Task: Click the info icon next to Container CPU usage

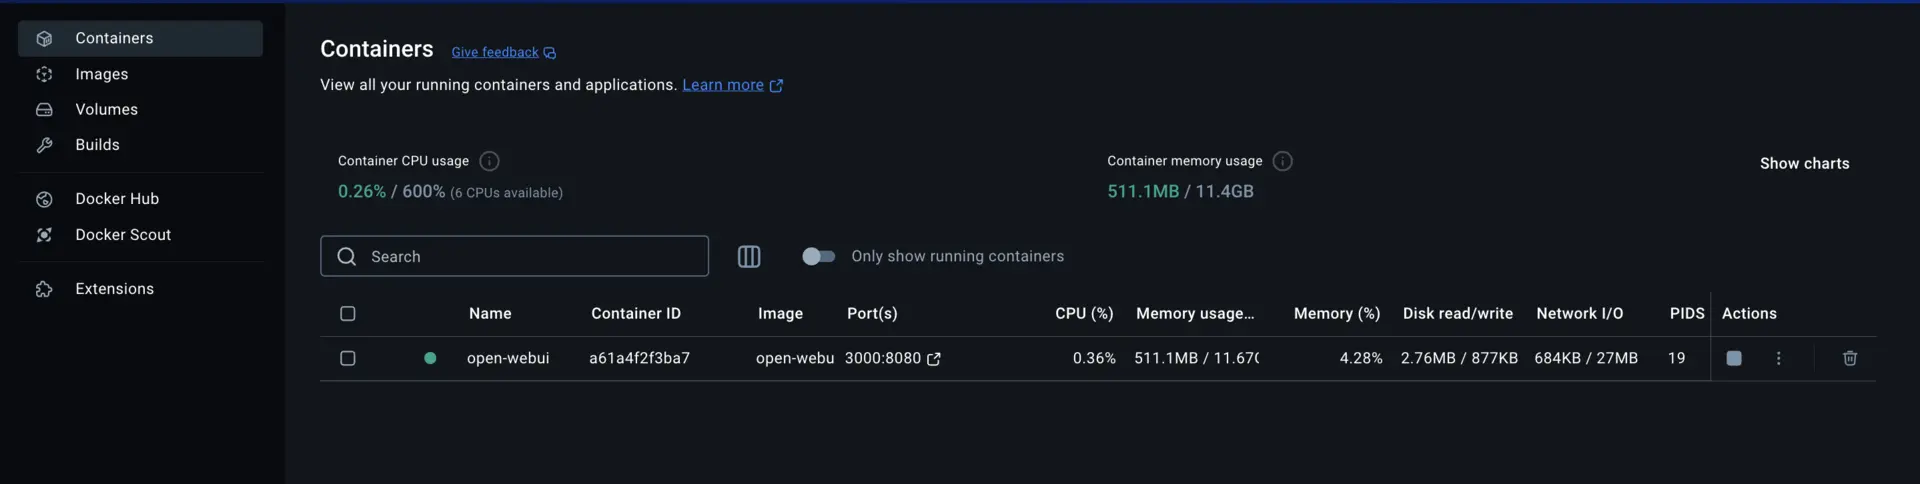Action: click(x=489, y=161)
